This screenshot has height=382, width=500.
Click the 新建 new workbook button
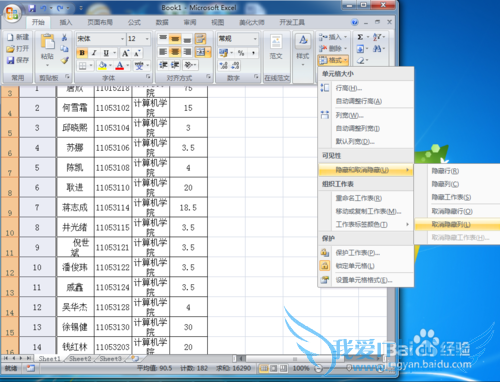(x=18, y=37)
